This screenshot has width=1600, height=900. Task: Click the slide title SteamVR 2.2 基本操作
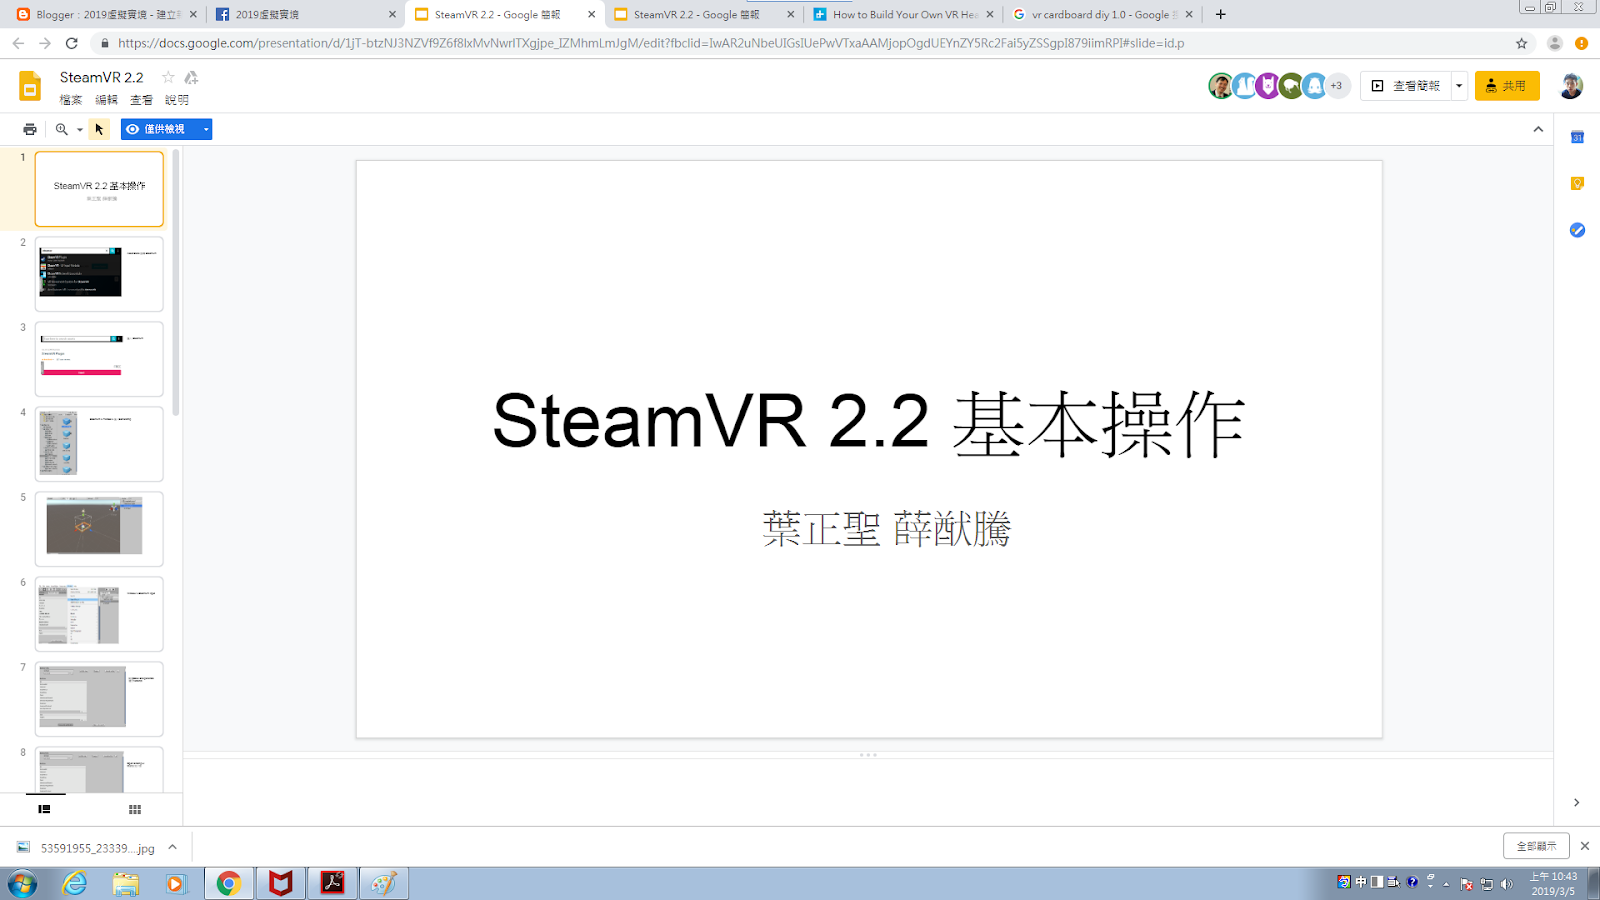pos(868,422)
